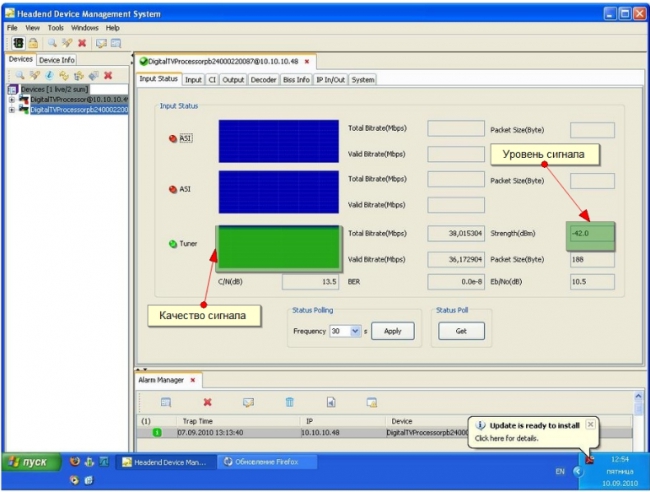Click the blue info icon in Devices toolbar
650x492 pixels.
(49, 75)
